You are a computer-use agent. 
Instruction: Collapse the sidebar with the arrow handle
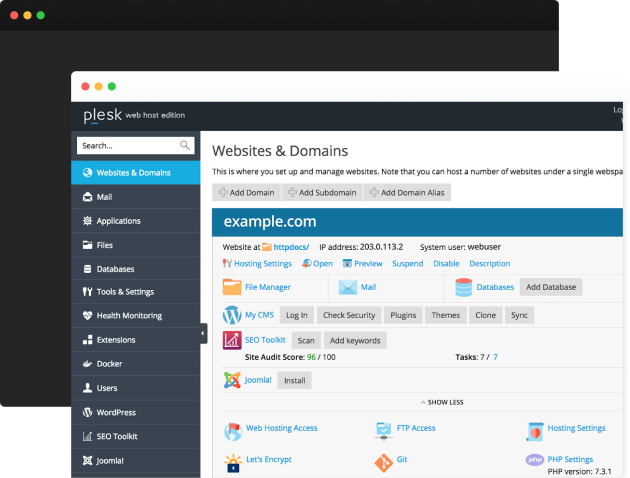tap(203, 333)
